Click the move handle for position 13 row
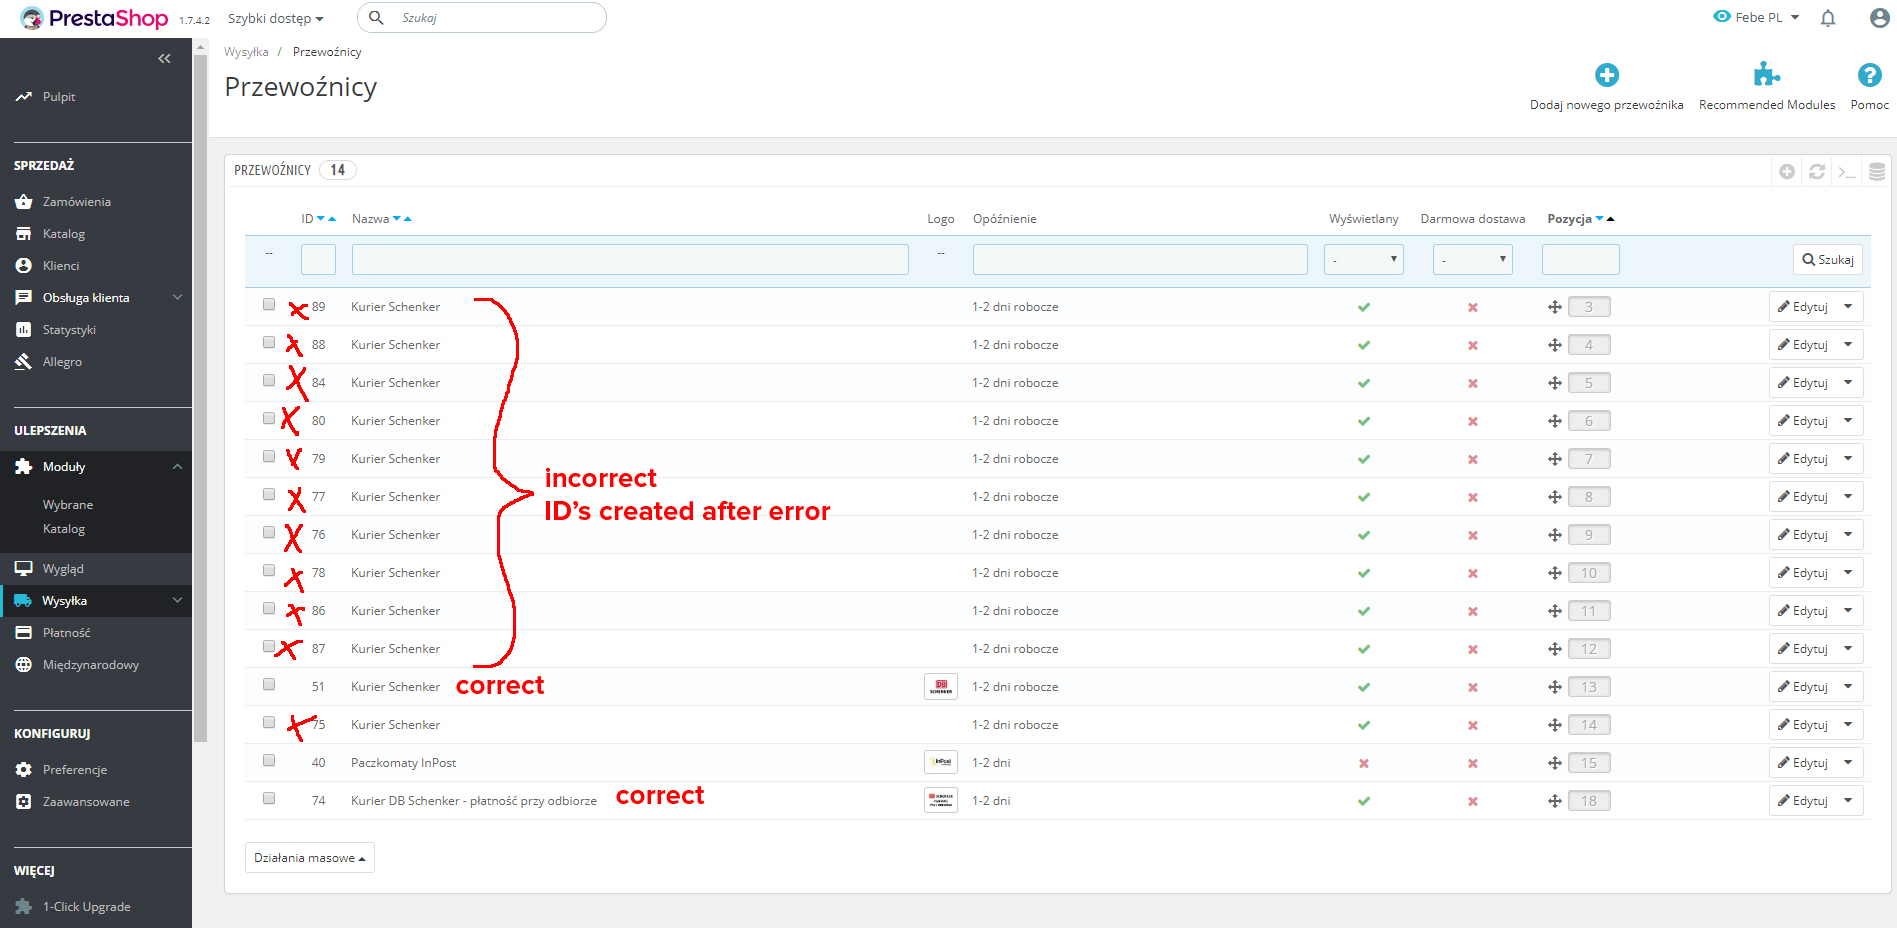1897x928 pixels. (1555, 687)
